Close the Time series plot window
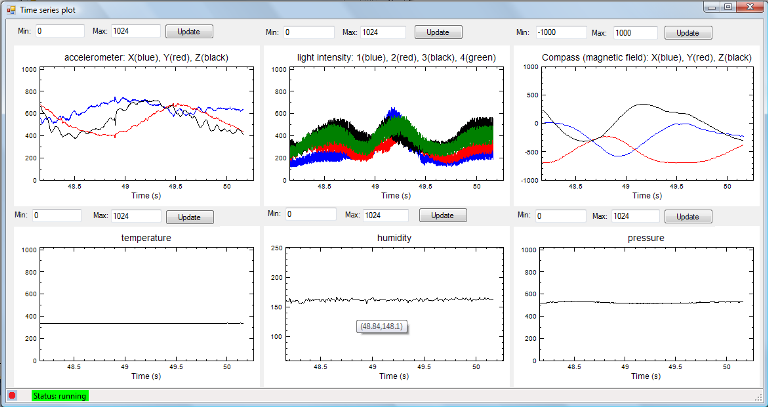Image resolution: width=768 pixels, height=407 pixels. point(750,7)
